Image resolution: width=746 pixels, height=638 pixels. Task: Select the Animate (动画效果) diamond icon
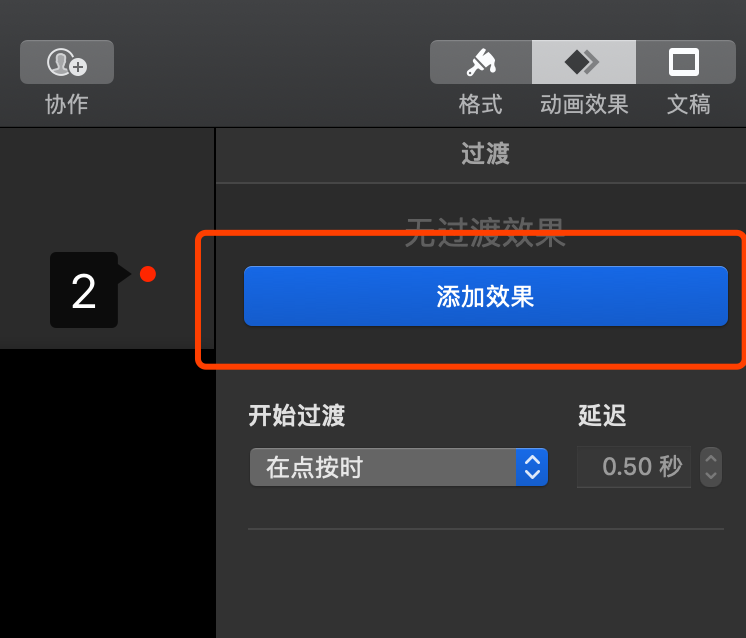584,62
